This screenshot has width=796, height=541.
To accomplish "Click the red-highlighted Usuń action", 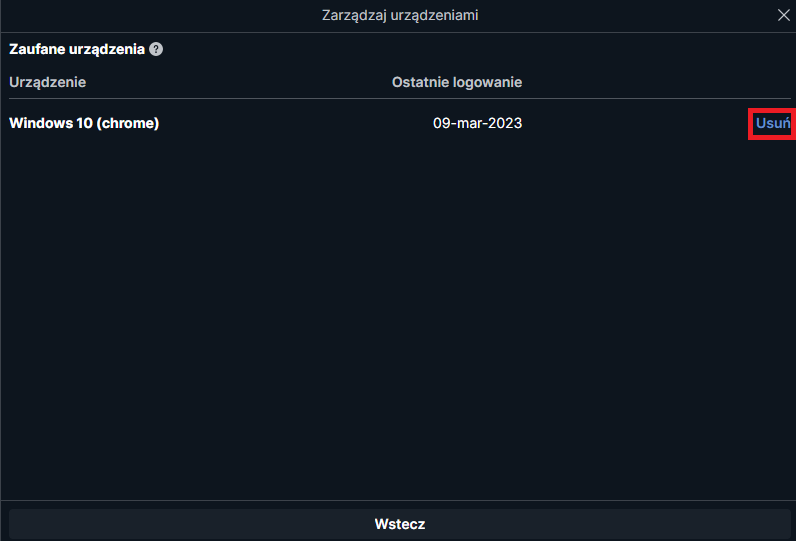I will coord(773,123).
